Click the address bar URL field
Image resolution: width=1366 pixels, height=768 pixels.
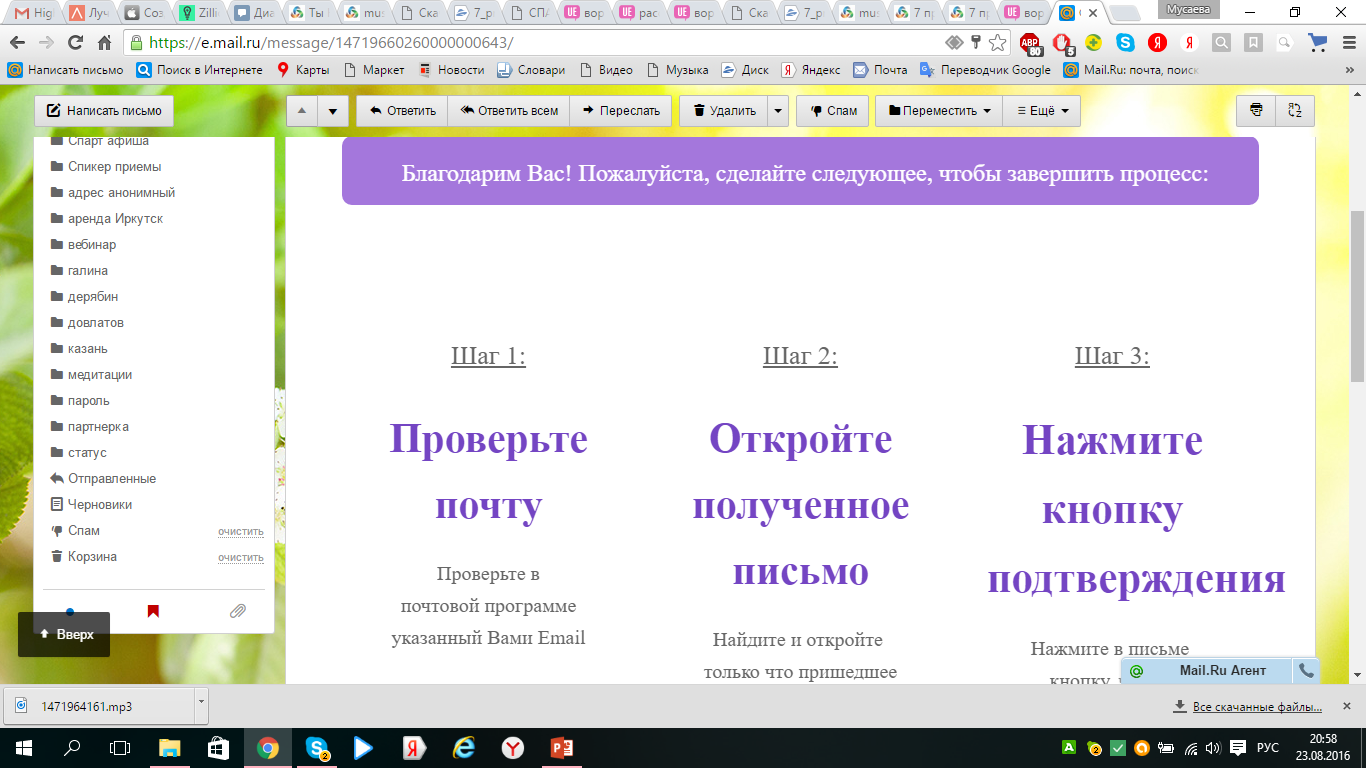point(540,43)
